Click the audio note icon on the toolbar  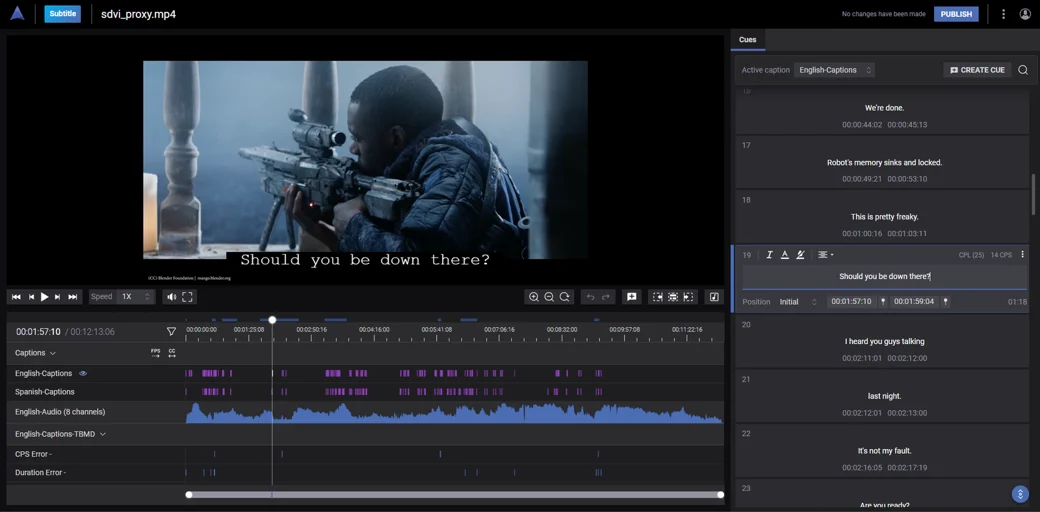pos(714,297)
